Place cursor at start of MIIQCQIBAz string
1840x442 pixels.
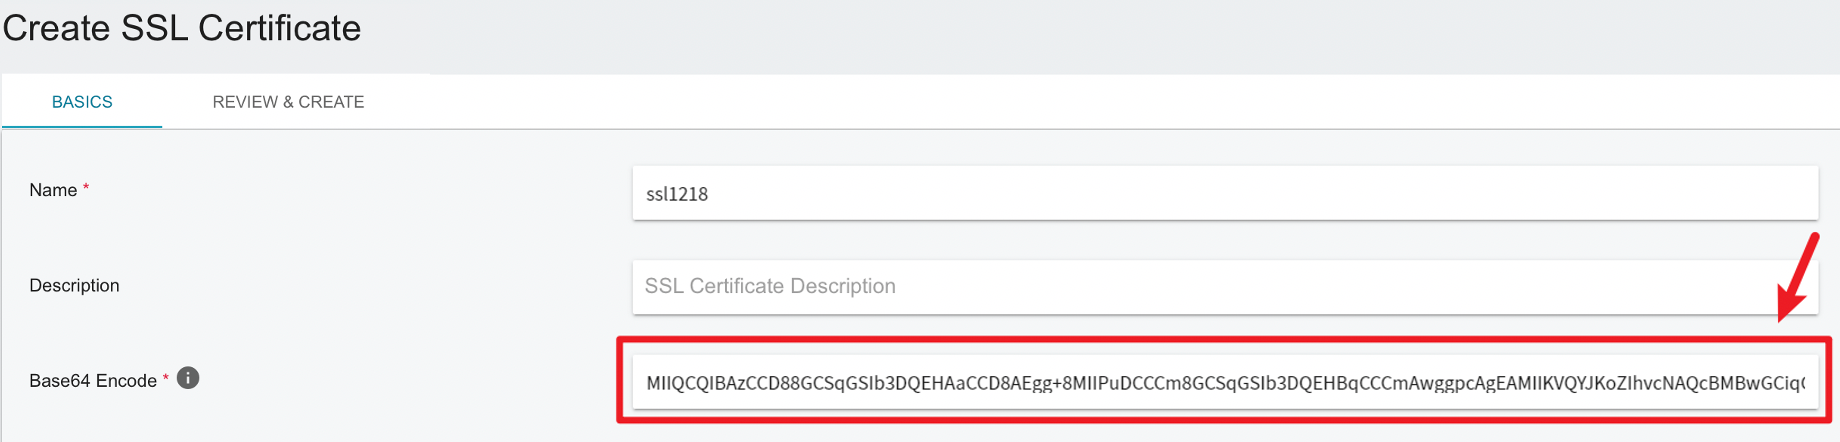click(648, 383)
